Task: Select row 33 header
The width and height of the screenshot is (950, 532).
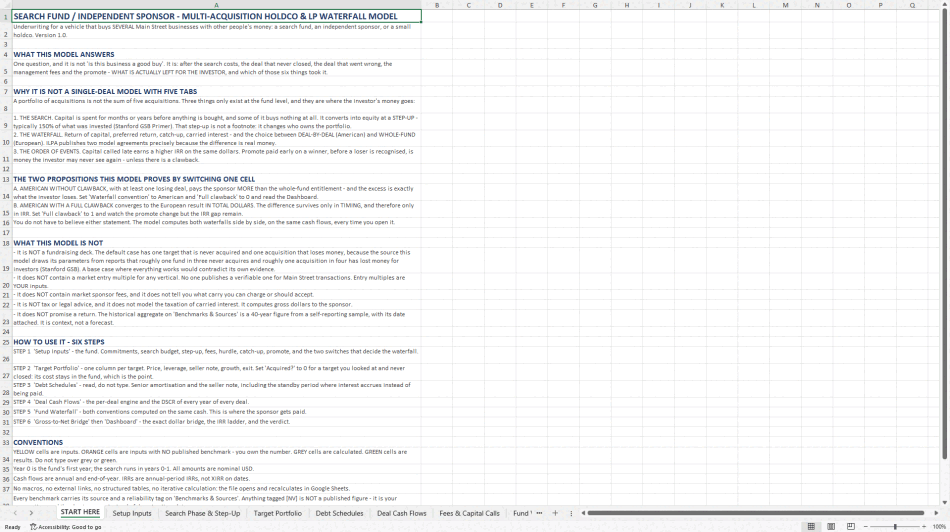Action: (5, 442)
